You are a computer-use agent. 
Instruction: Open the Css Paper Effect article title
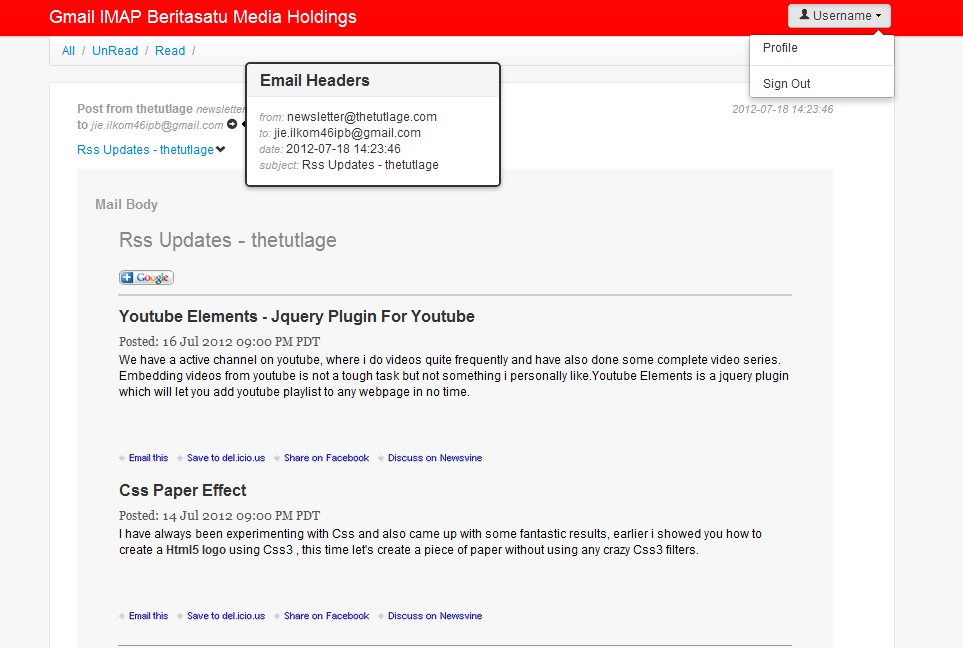pyautogui.click(x=182, y=490)
